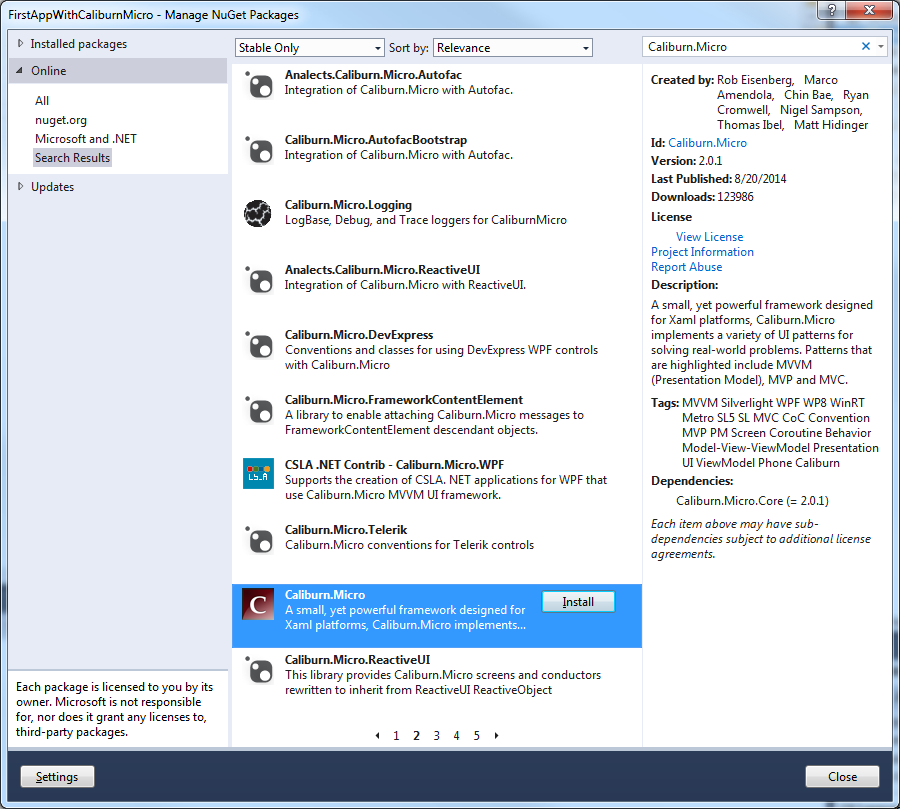Click the Caliburn.Micro.FrameworkContentElement package icon
Image resolution: width=900 pixels, height=809 pixels.
click(259, 409)
